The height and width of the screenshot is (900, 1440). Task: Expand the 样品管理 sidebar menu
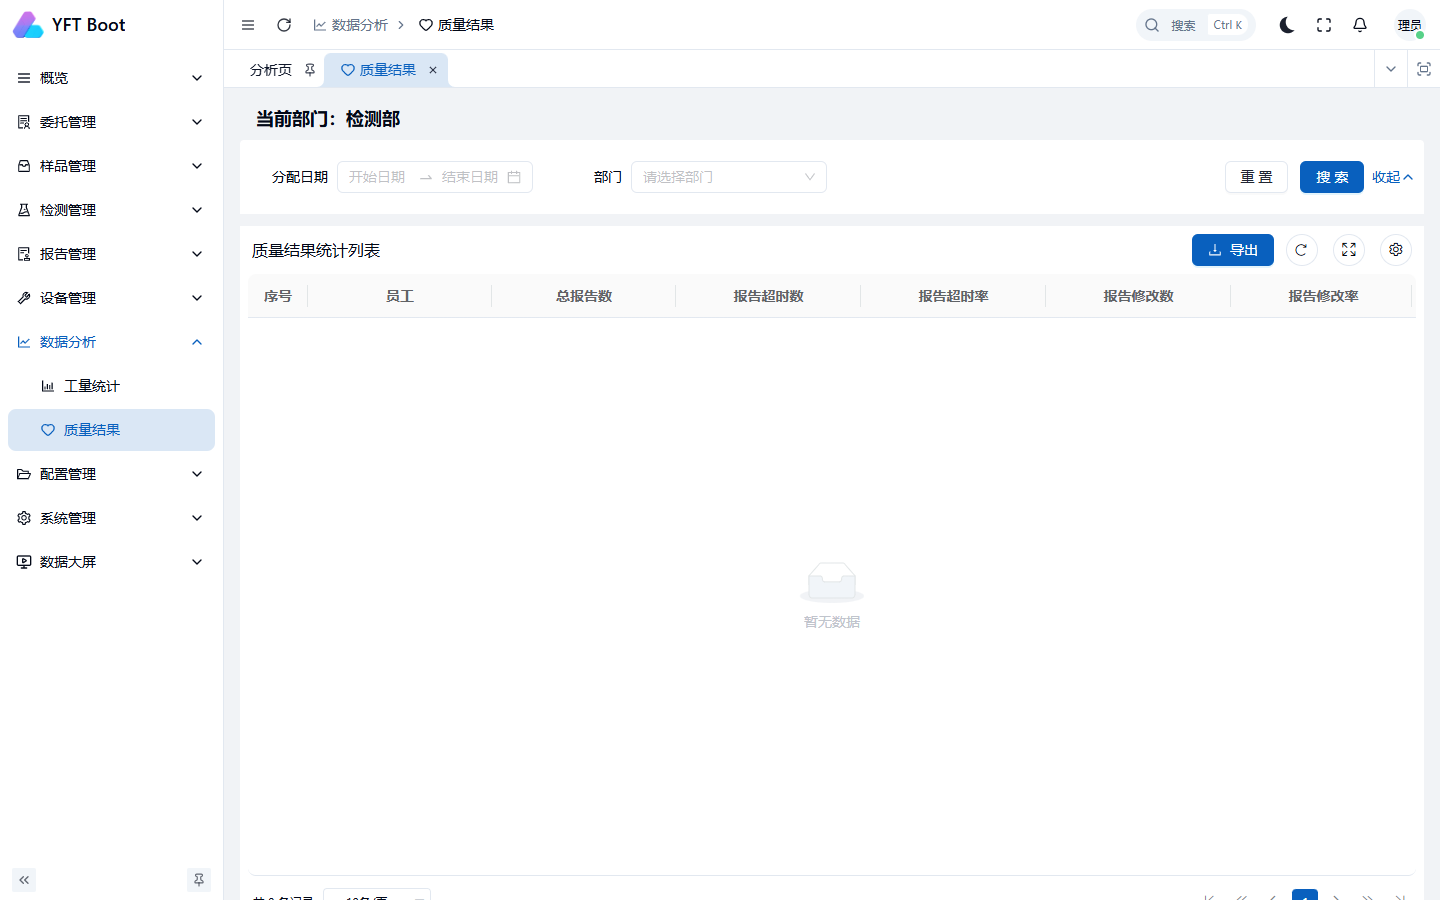[x=111, y=166]
